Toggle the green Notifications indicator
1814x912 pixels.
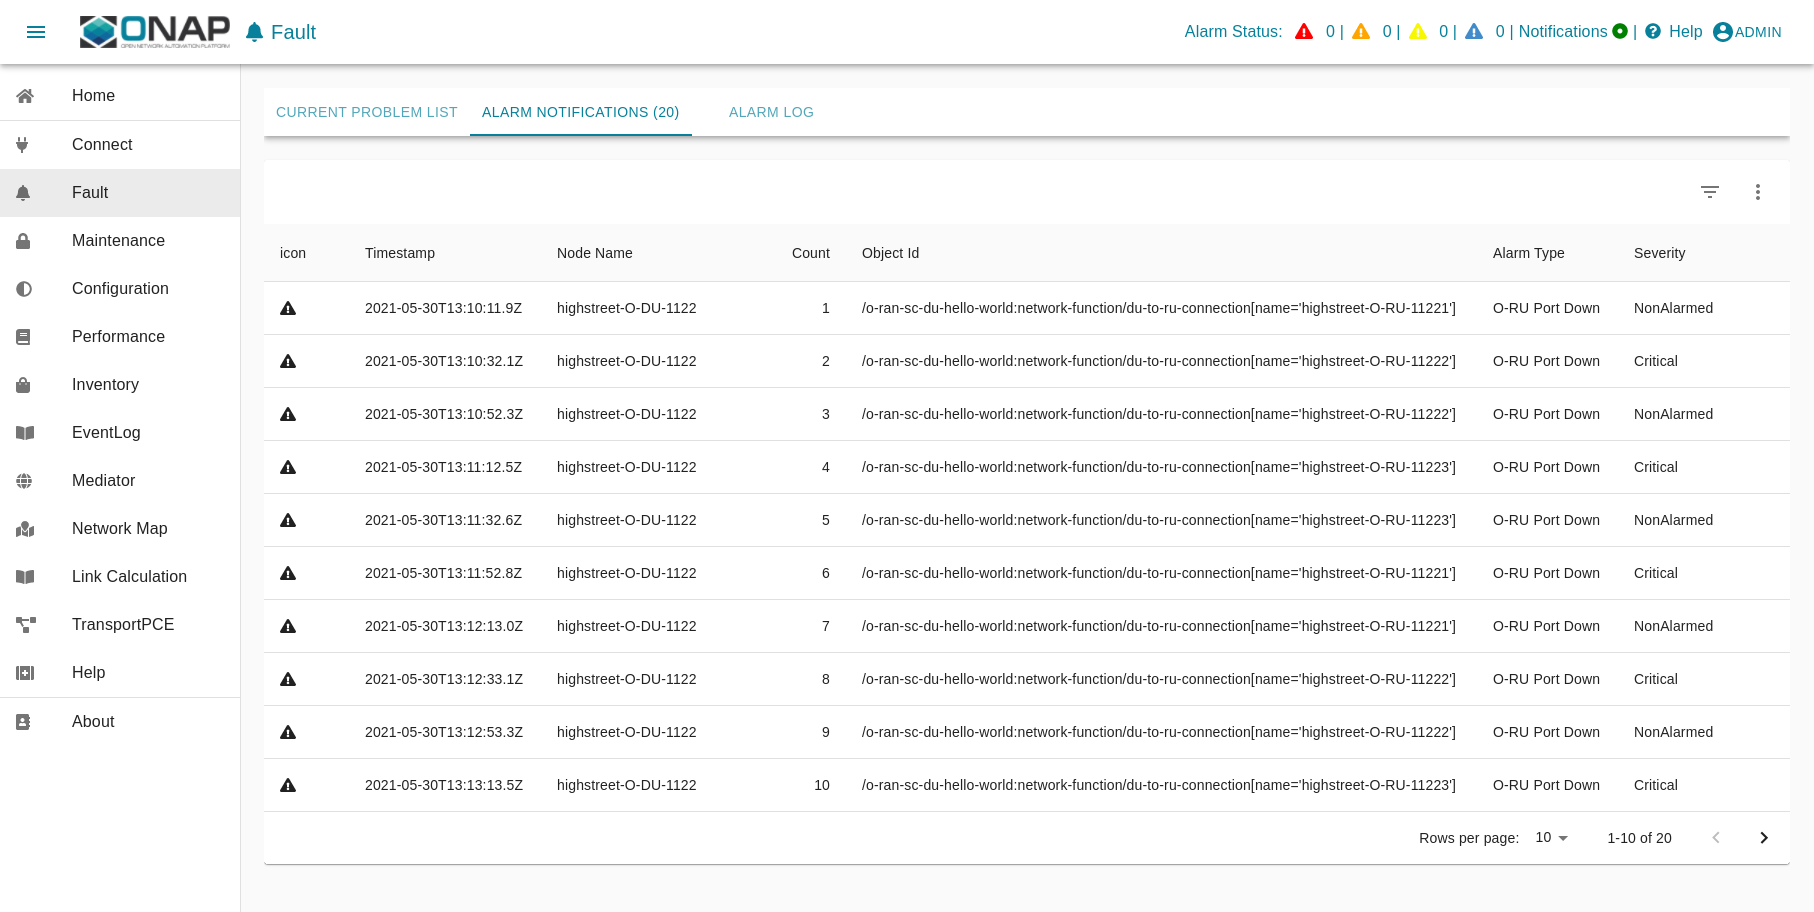coord(1620,32)
